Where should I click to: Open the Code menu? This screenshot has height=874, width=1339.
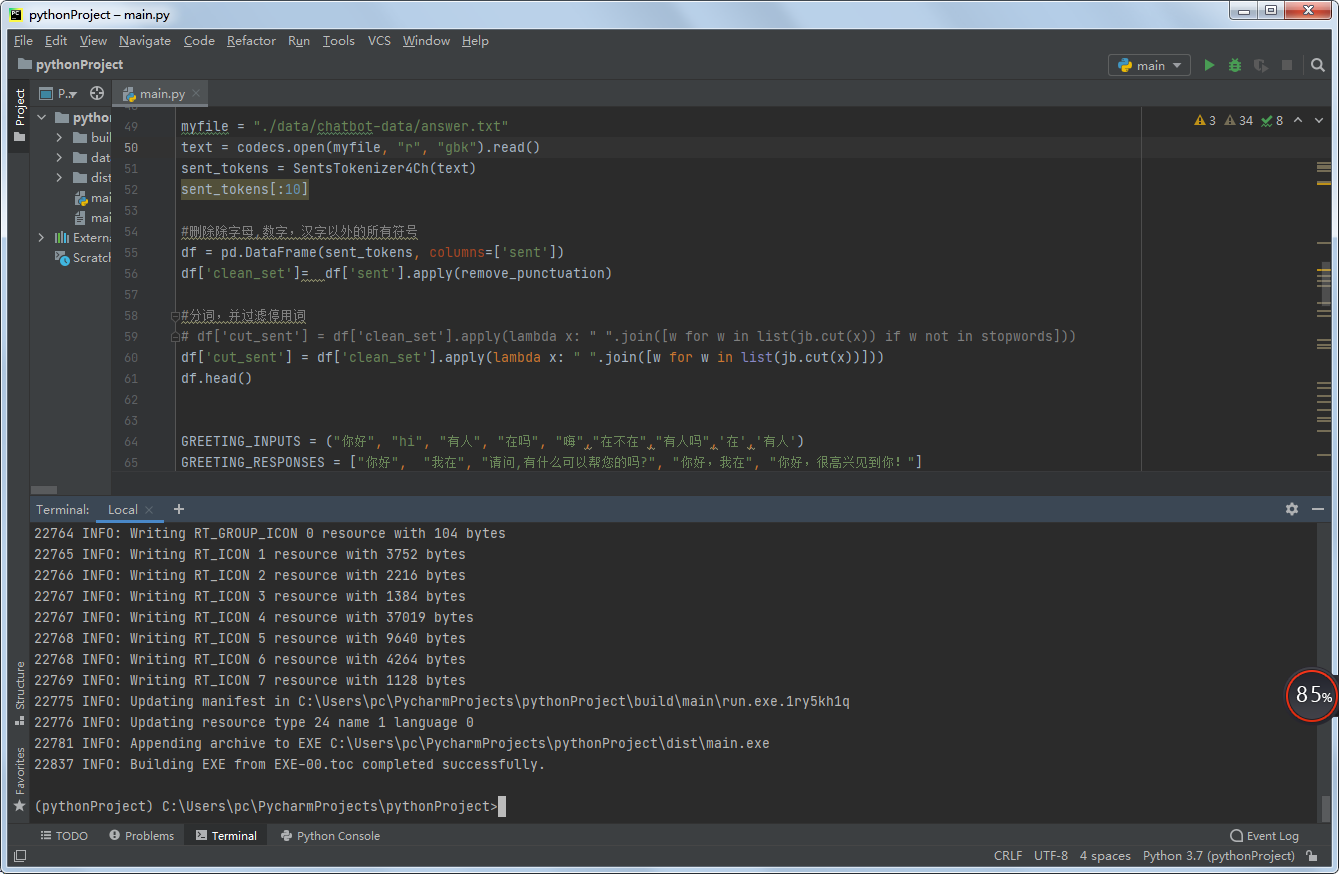(x=199, y=41)
